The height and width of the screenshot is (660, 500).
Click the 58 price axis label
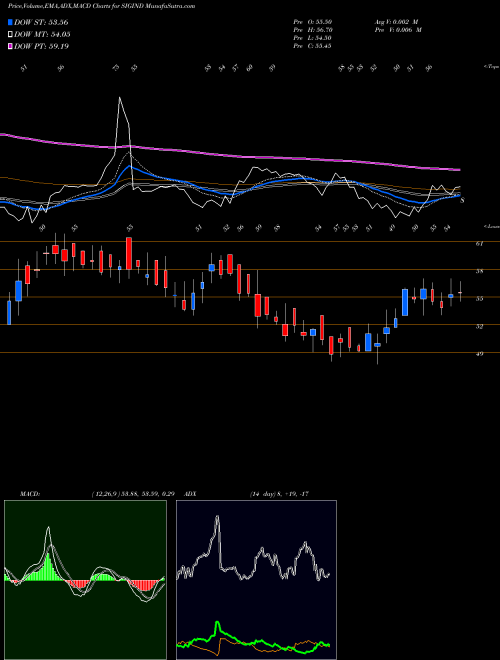tap(480, 271)
